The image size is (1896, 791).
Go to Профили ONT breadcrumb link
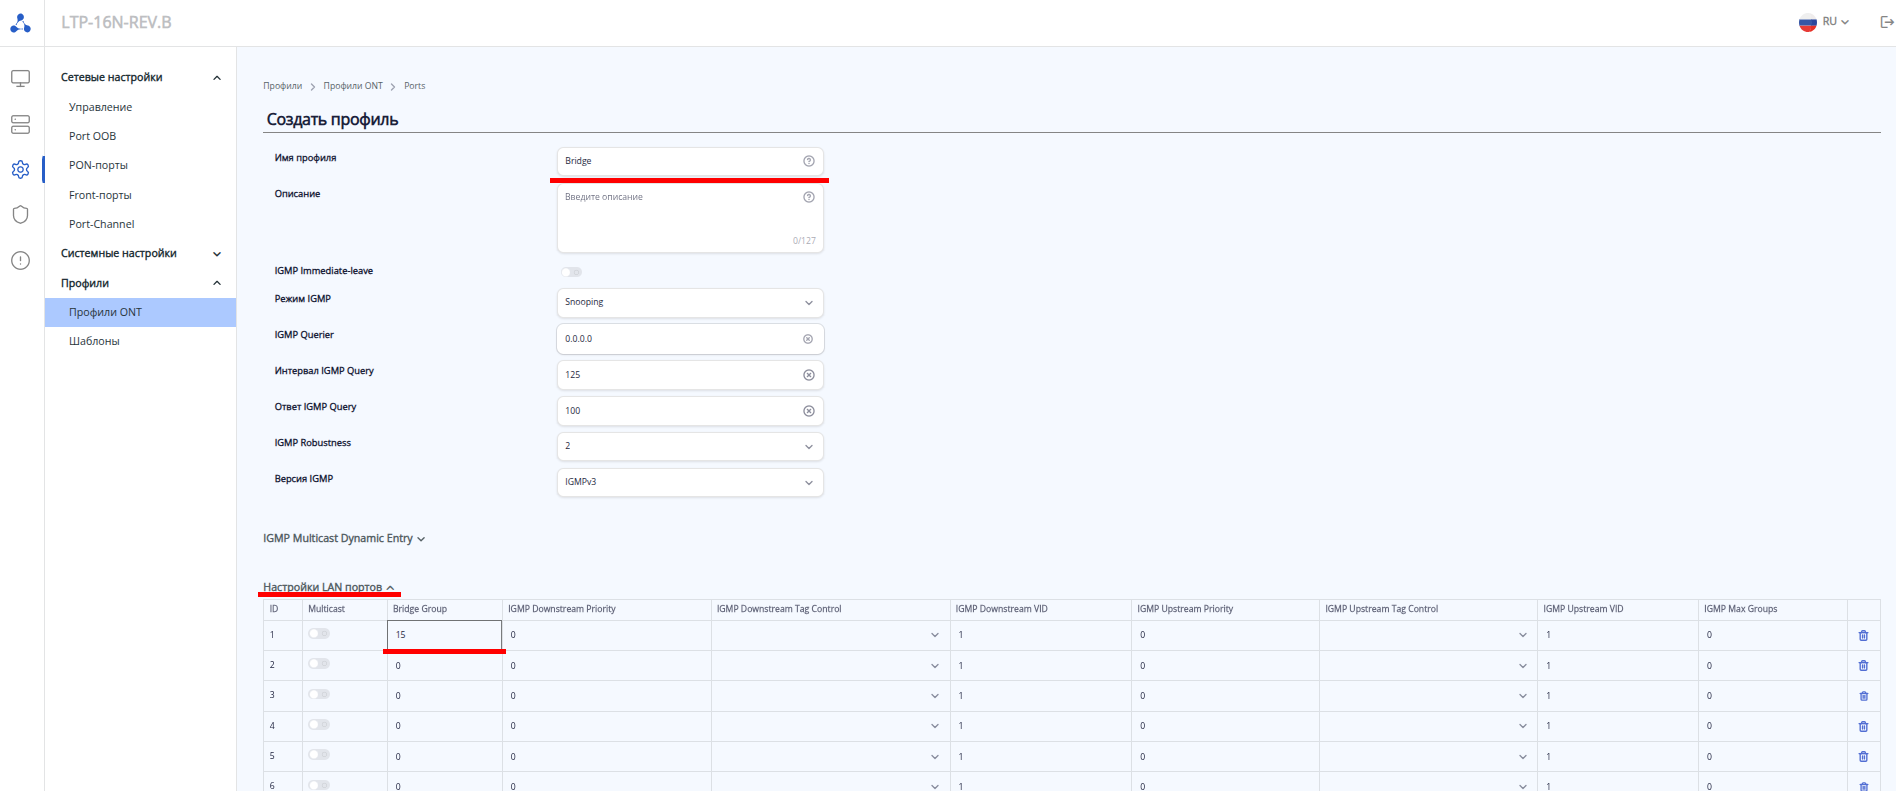pos(353,86)
